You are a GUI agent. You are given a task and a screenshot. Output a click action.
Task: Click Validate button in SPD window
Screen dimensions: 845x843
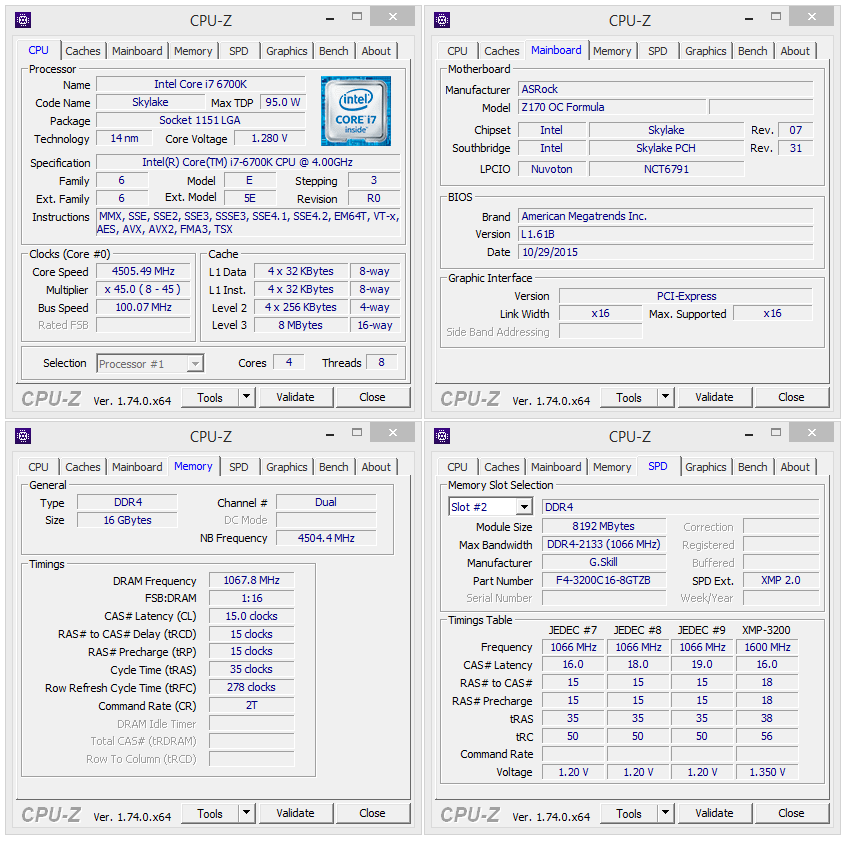tap(715, 813)
